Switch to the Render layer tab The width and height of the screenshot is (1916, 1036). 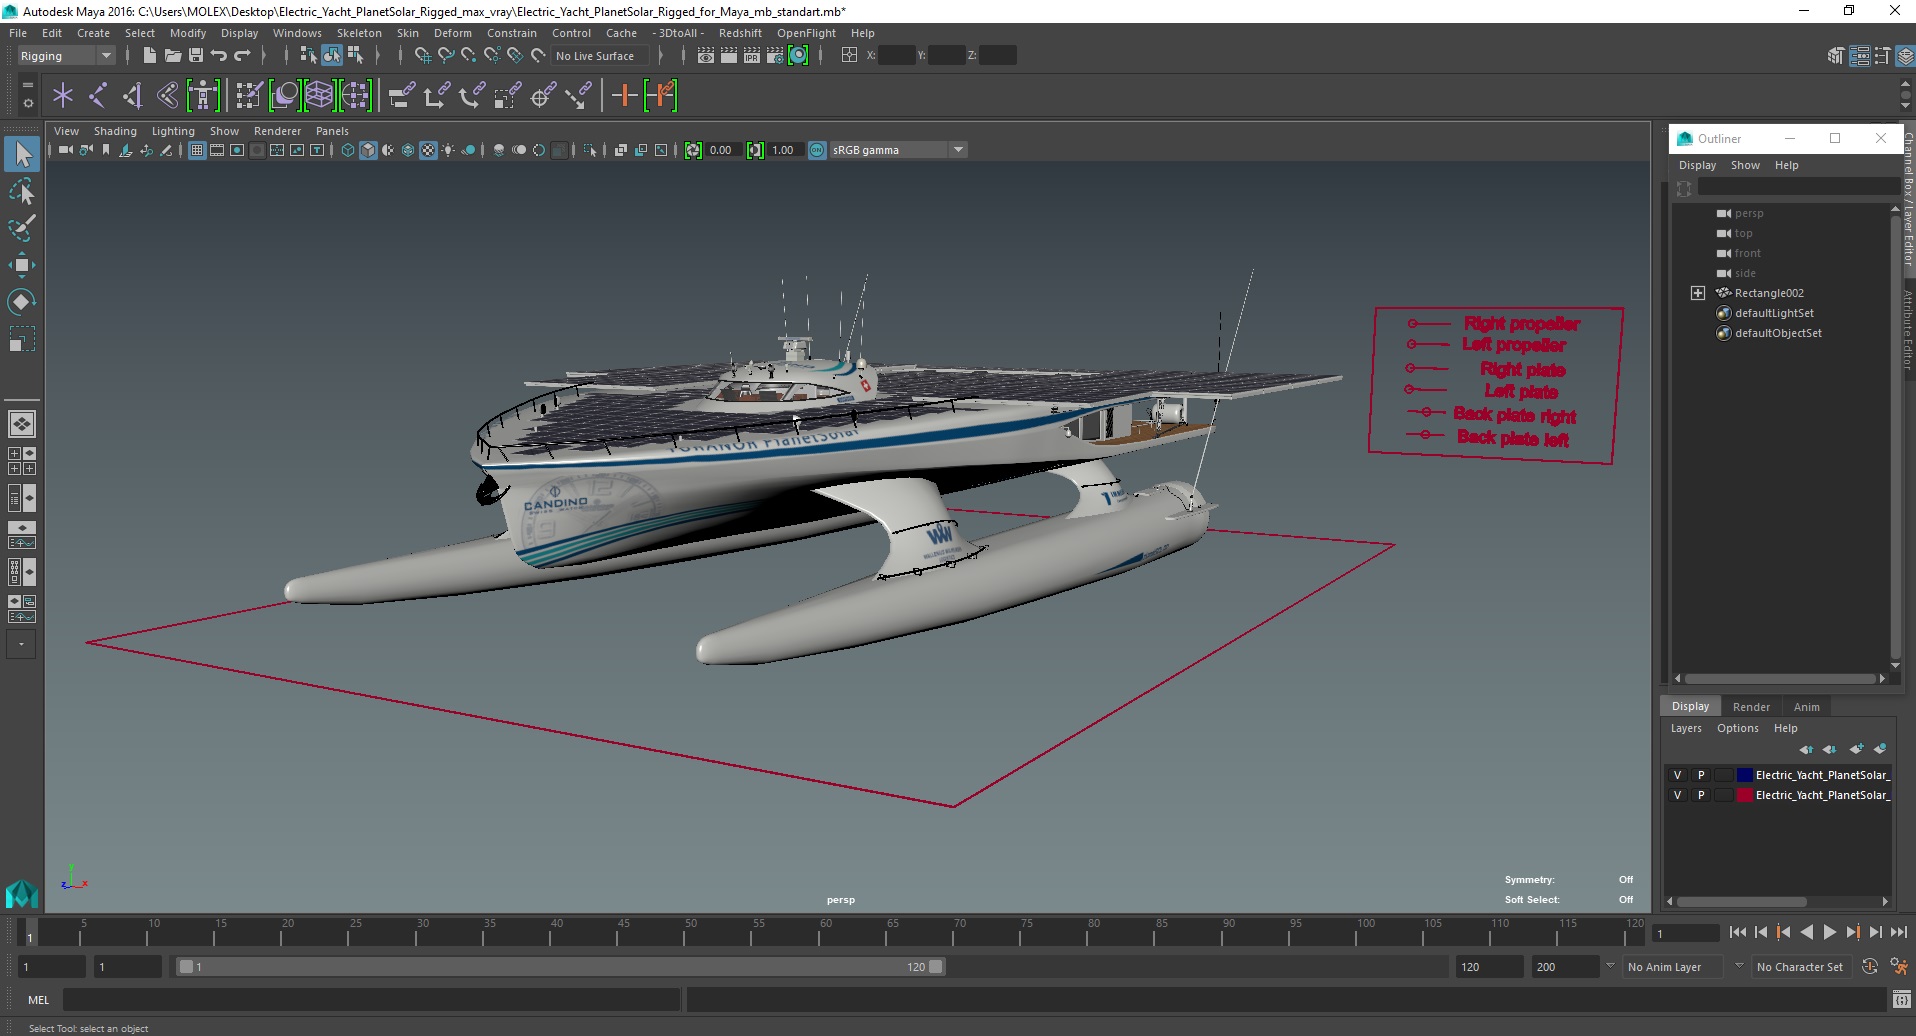coord(1751,707)
